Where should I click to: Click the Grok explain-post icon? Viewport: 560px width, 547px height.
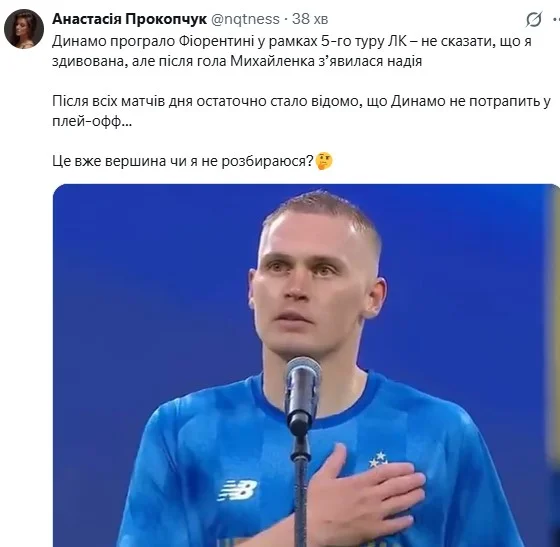tap(534, 19)
